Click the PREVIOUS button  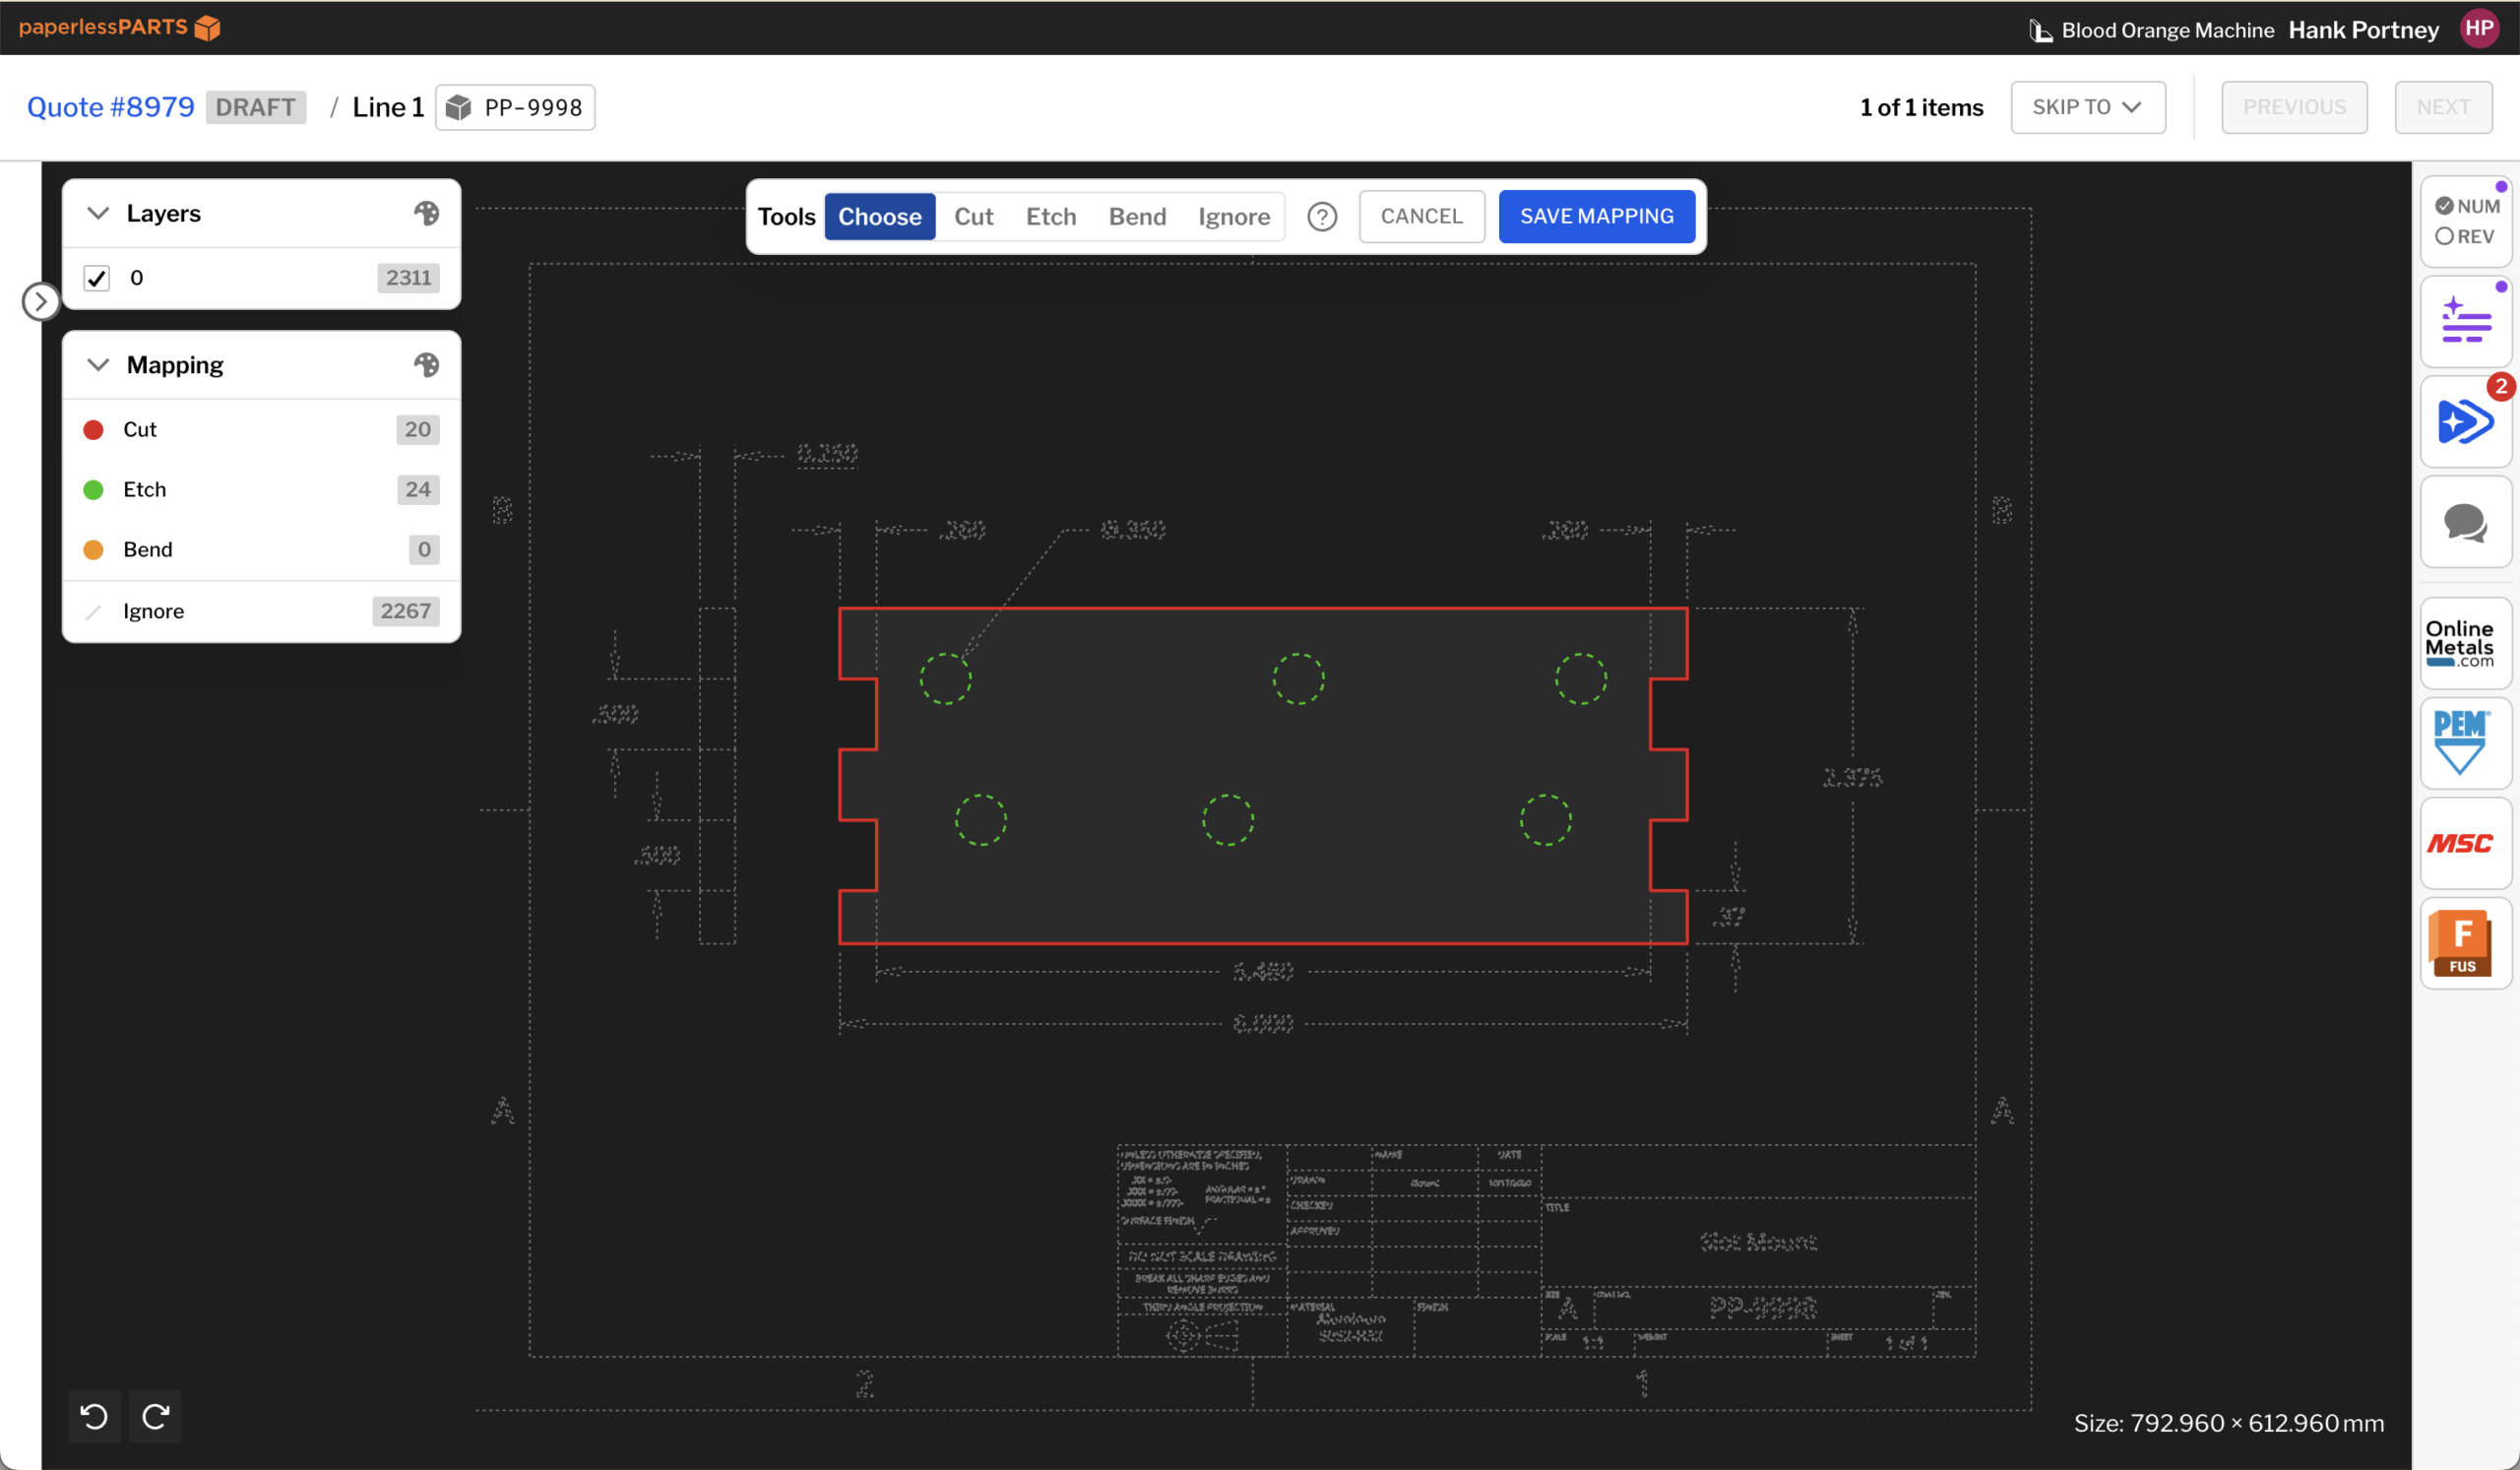[2294, 107]
